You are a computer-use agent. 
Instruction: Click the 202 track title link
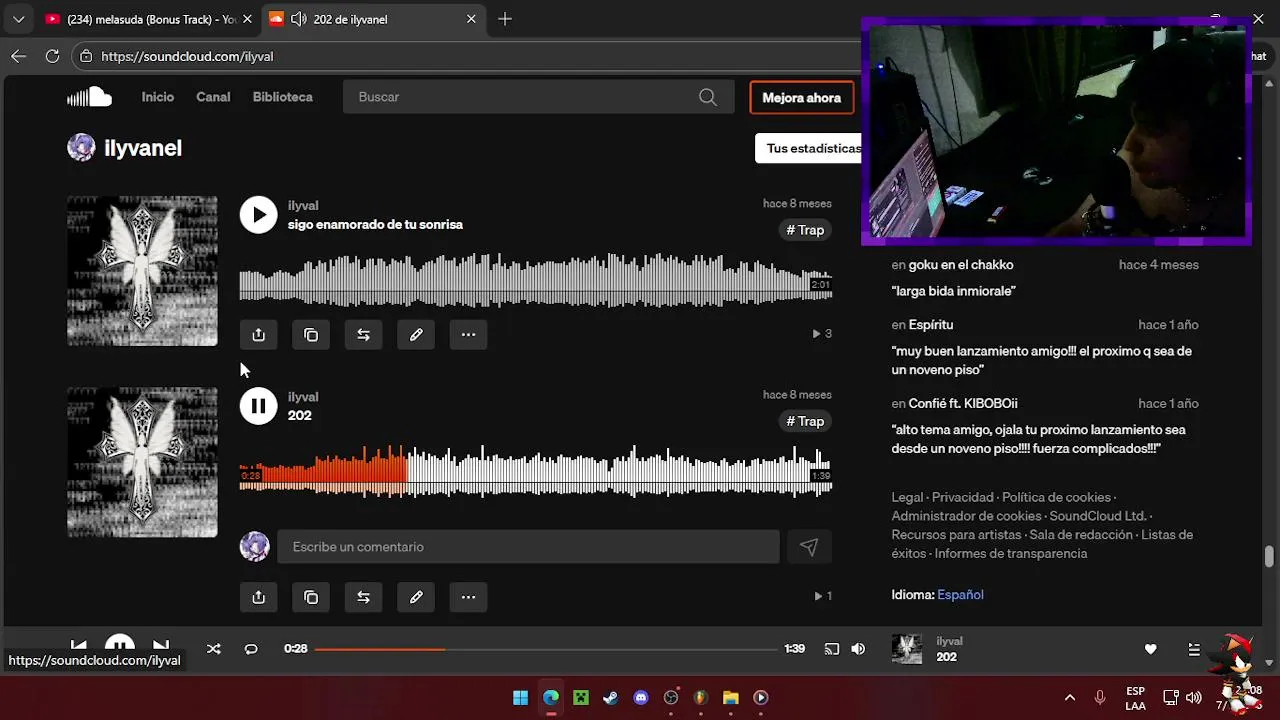[300, 416]
